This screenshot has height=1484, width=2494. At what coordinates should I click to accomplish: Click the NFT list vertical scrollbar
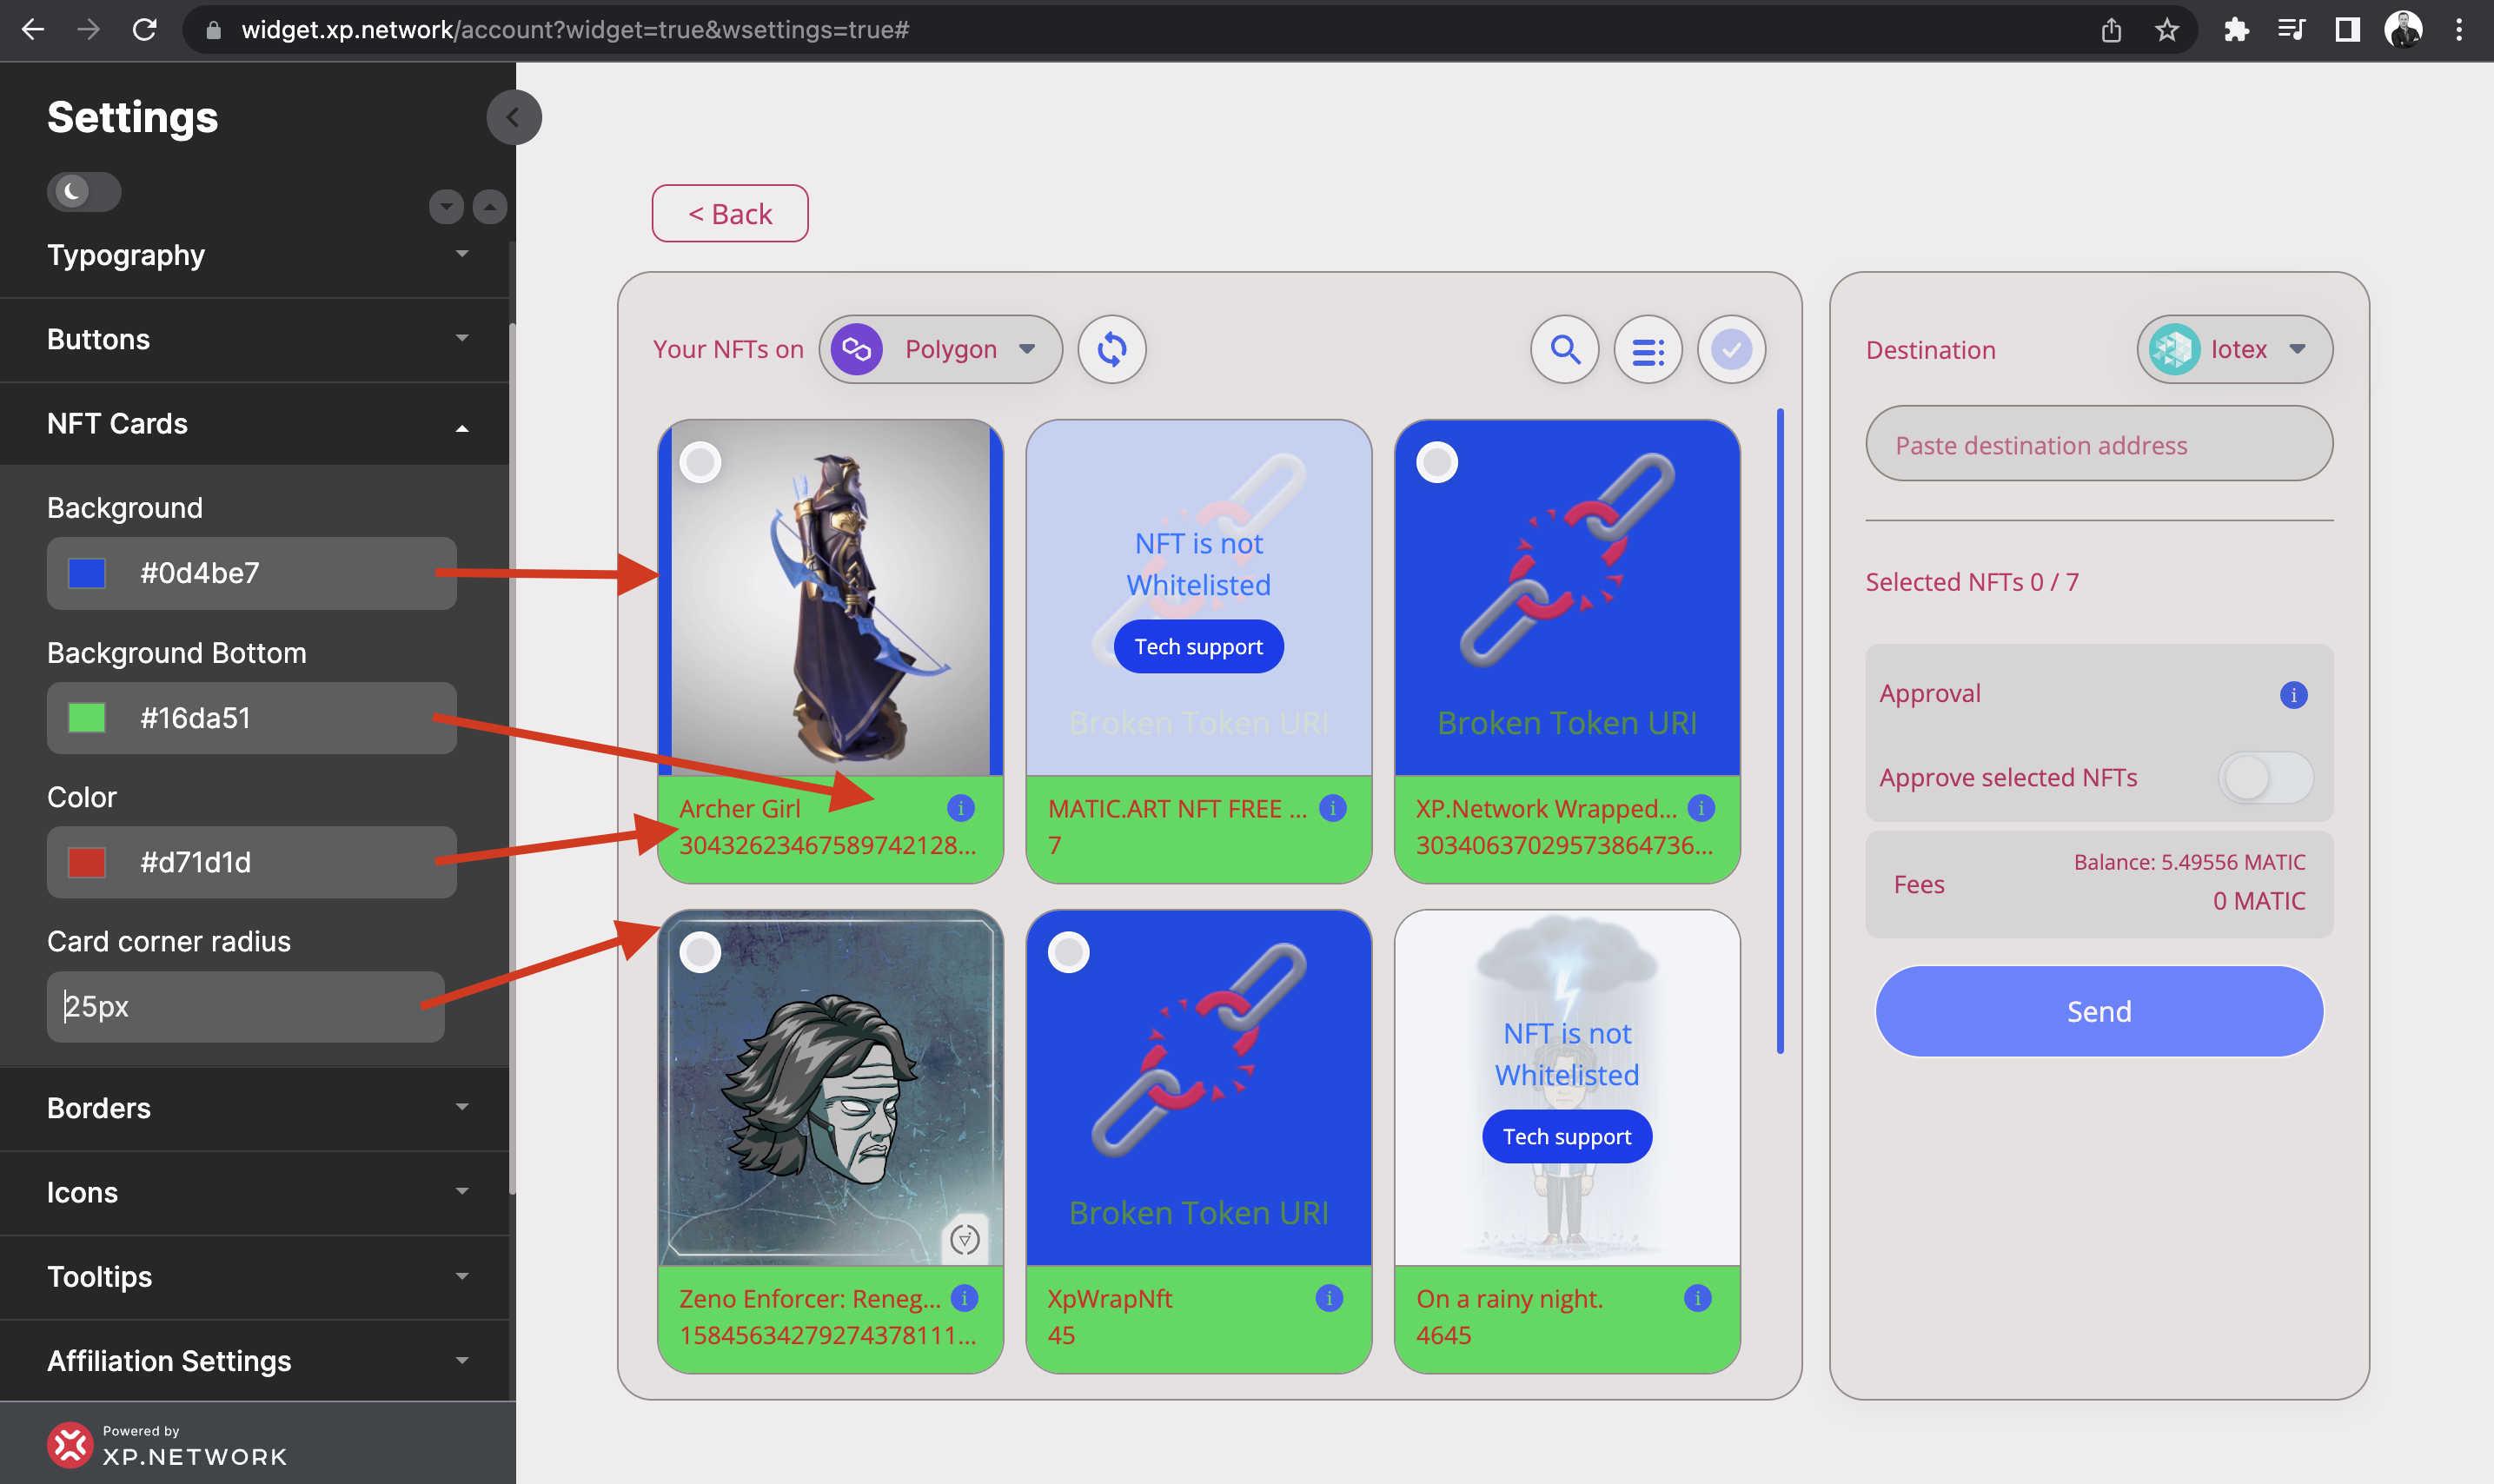[1780, 730]
